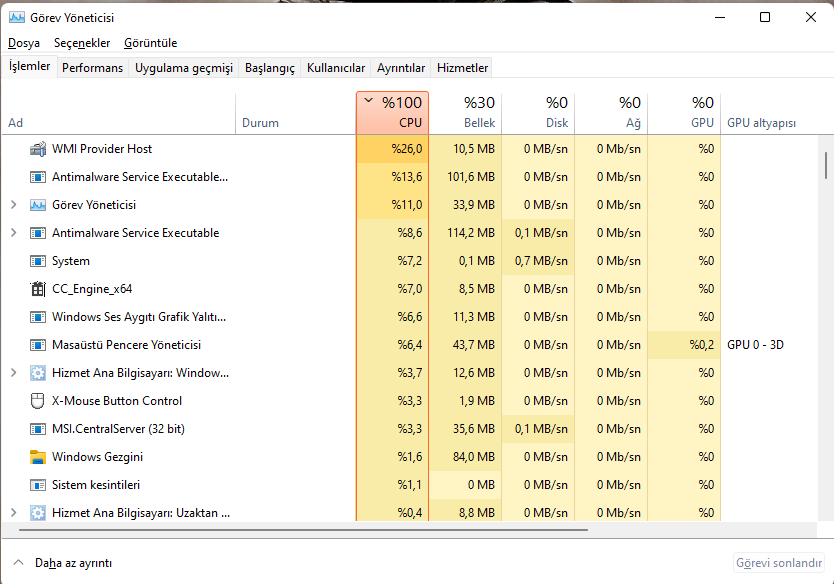This screenshot has width=834, height=584.
Task: Close the Görev Yöneticisi window
Action: [x=811, y=18]
